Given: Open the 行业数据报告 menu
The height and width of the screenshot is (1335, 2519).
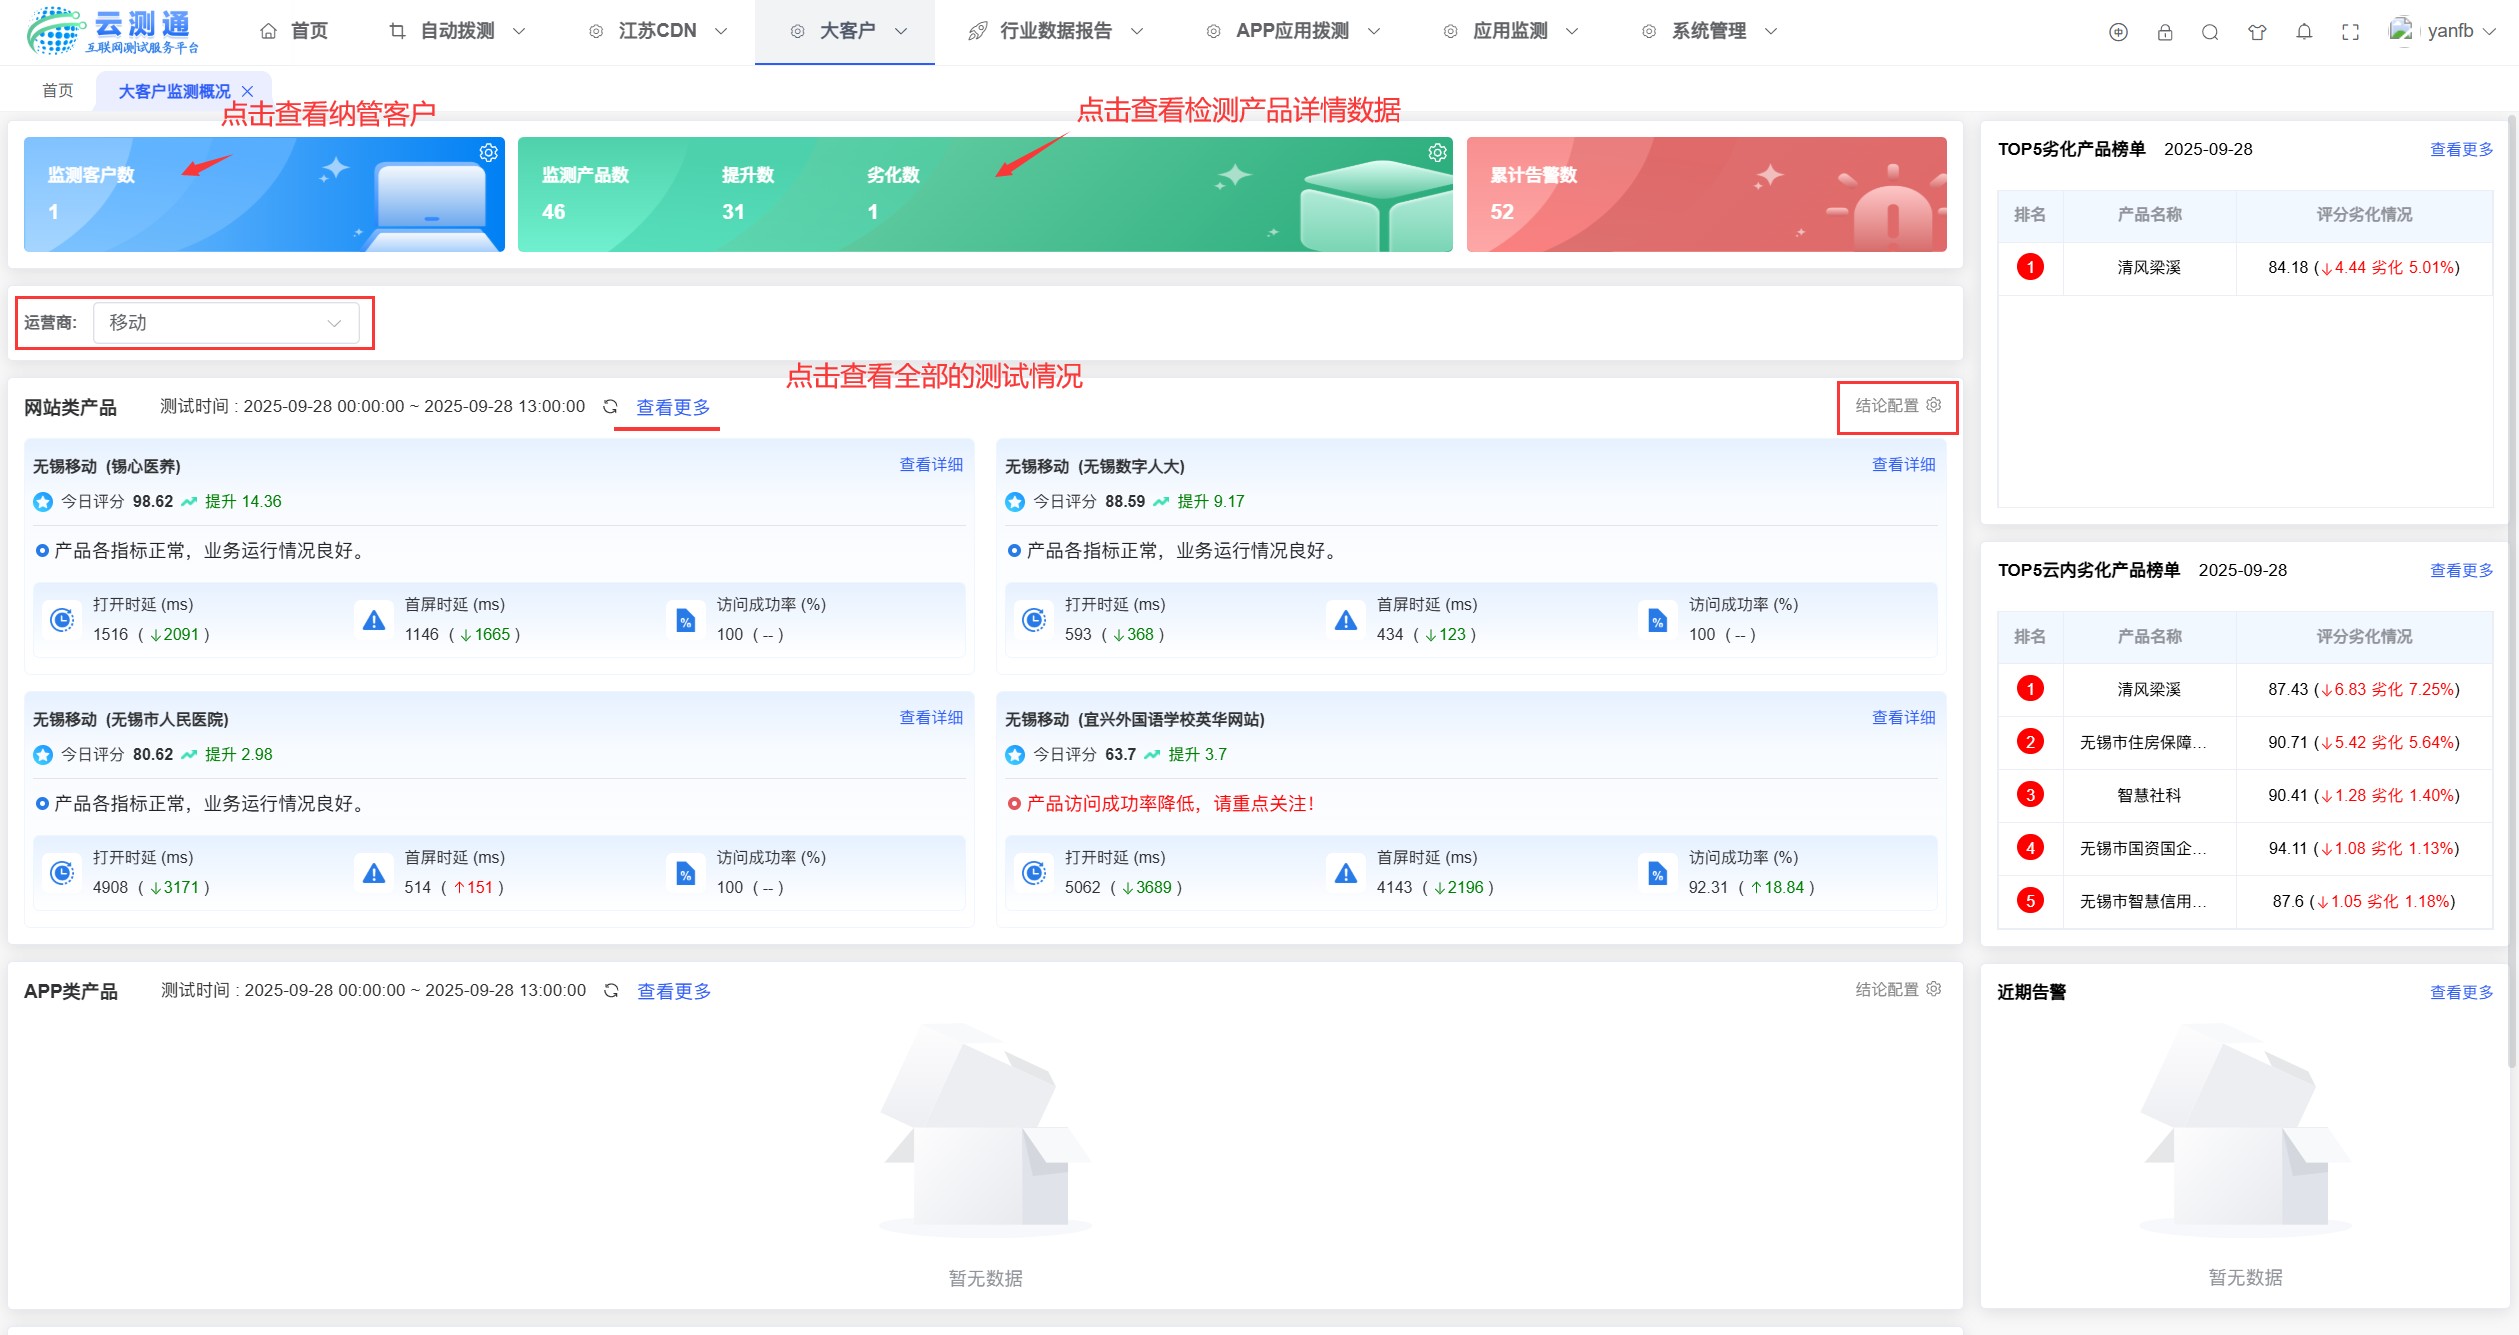Looking at the screenshot, I should (1055, 31).
